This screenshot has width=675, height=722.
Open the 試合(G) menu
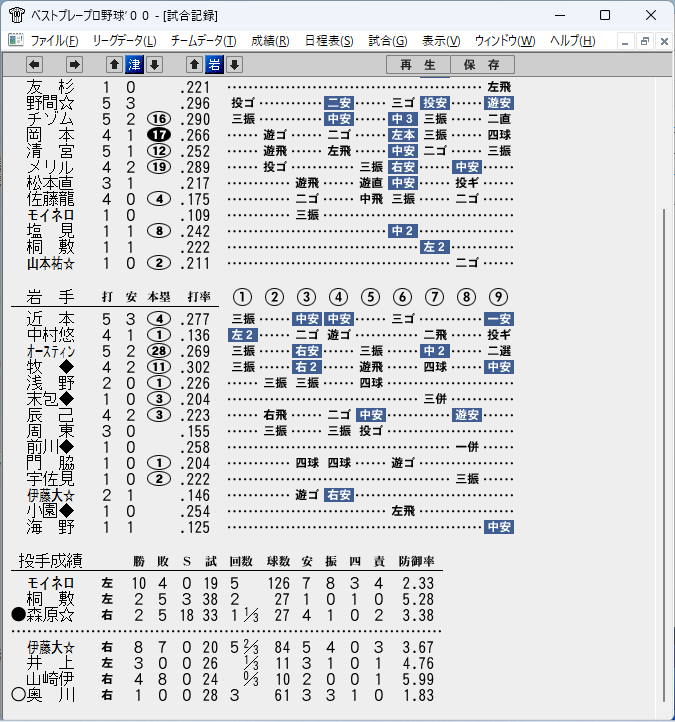click(388, 41)
